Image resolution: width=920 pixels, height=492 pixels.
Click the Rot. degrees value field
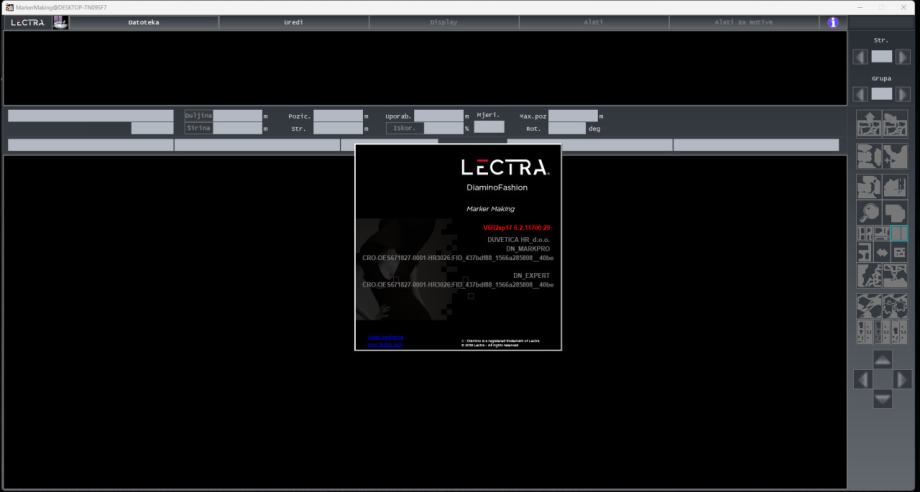coord(567,128)
